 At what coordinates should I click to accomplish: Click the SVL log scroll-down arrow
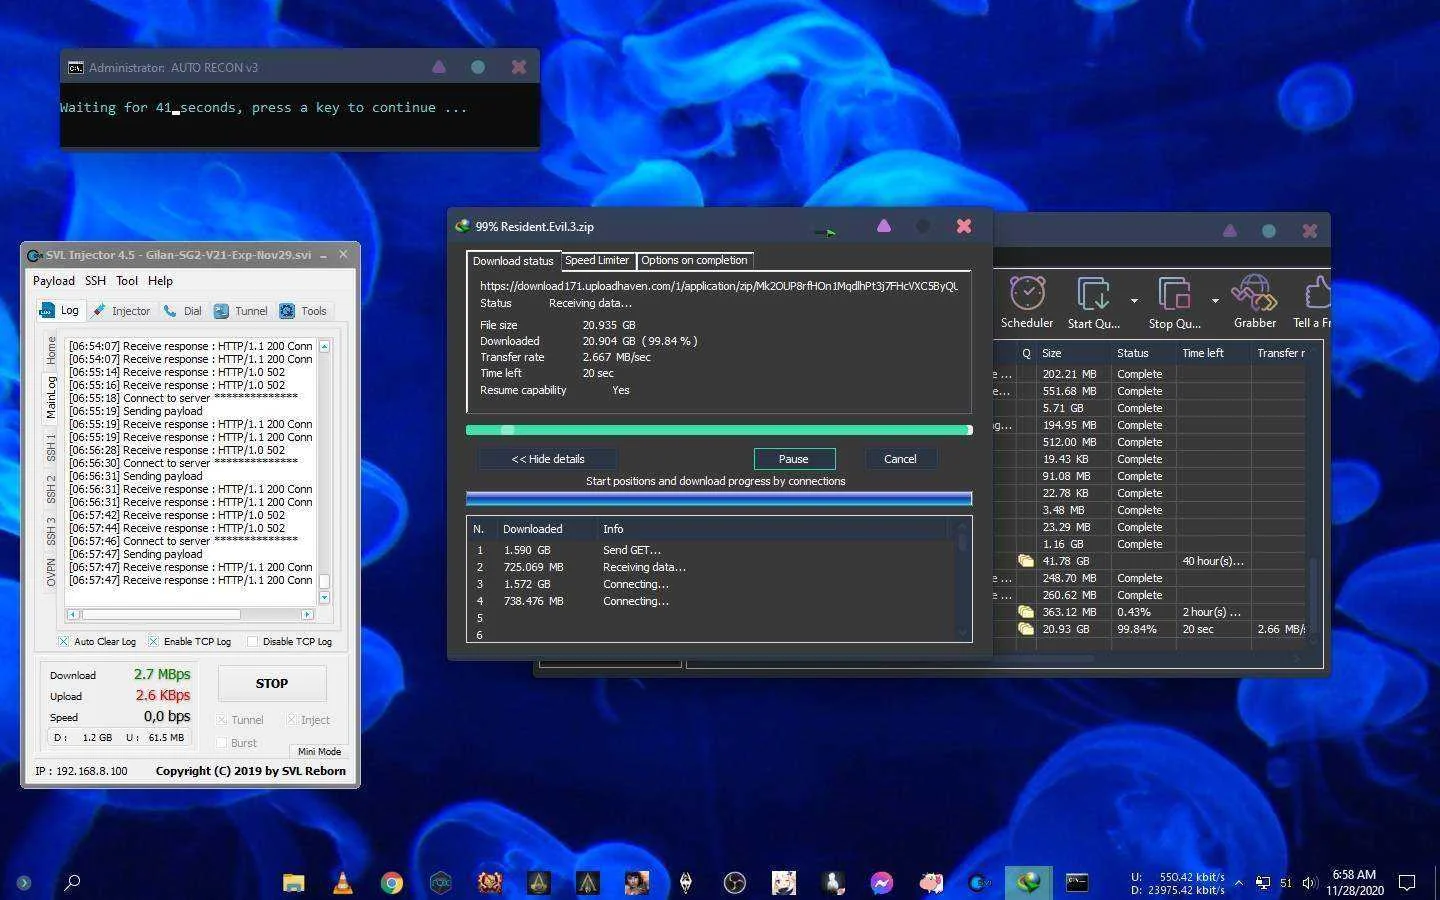click(x=324, y=597)
